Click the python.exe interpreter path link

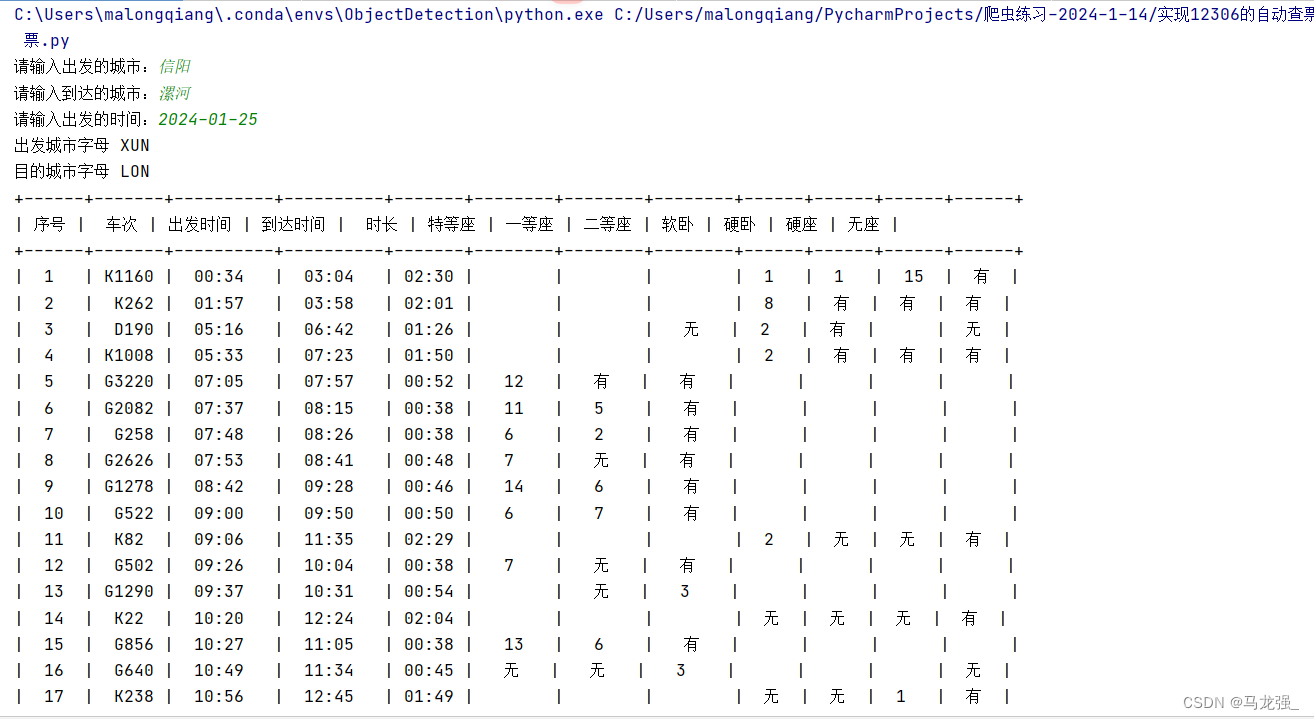(x=308, y=15)
